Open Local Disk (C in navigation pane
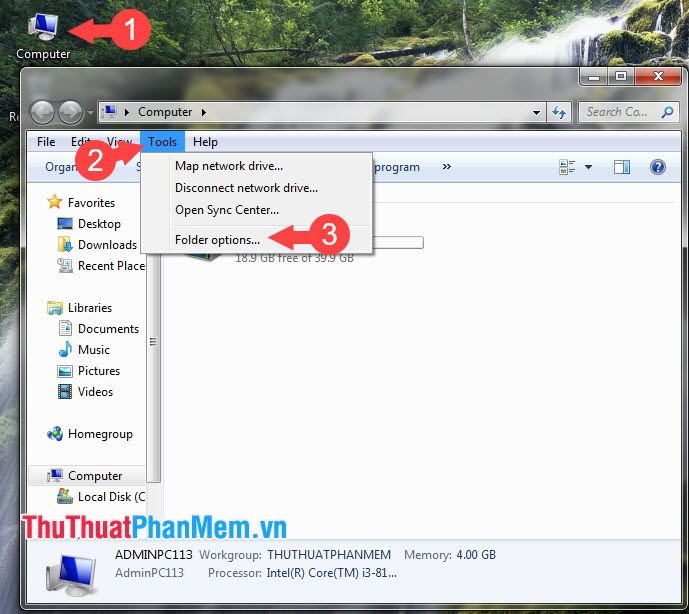The height and width of the screenshot is (614, 689). click(112, 497)
